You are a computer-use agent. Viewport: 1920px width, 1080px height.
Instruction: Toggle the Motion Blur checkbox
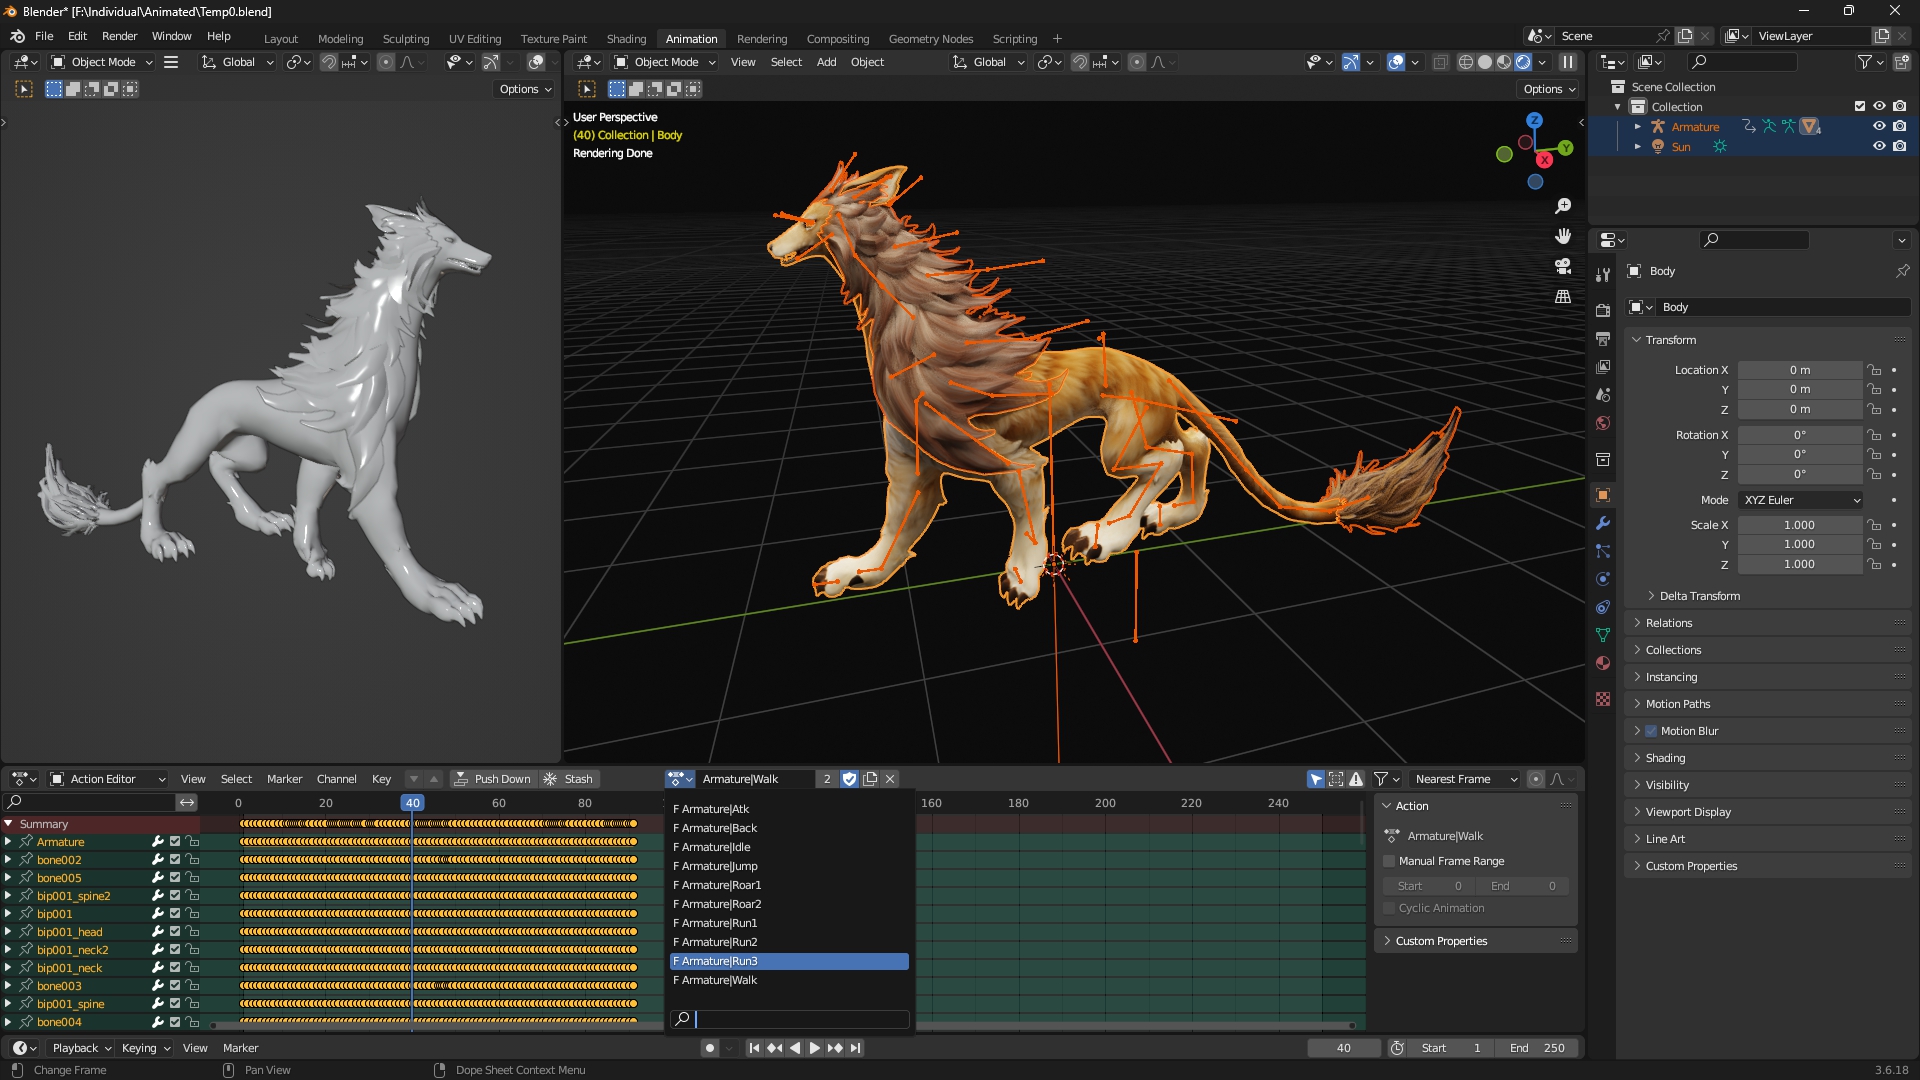[1651, 731]
